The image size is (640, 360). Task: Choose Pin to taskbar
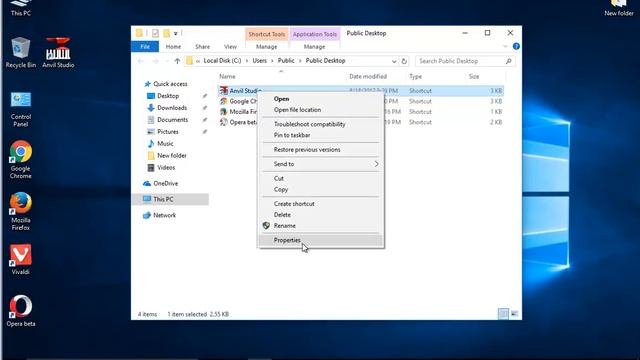pos(321,135)
